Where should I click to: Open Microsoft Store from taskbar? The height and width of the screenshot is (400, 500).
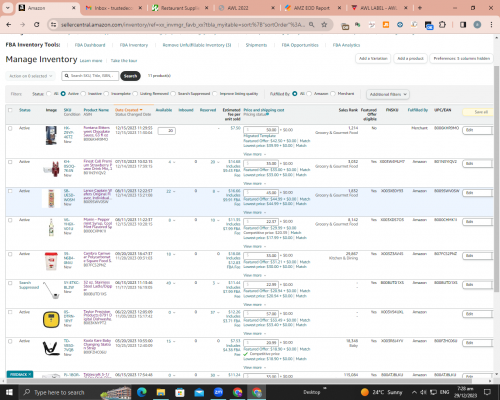click(x=180, y=392)
